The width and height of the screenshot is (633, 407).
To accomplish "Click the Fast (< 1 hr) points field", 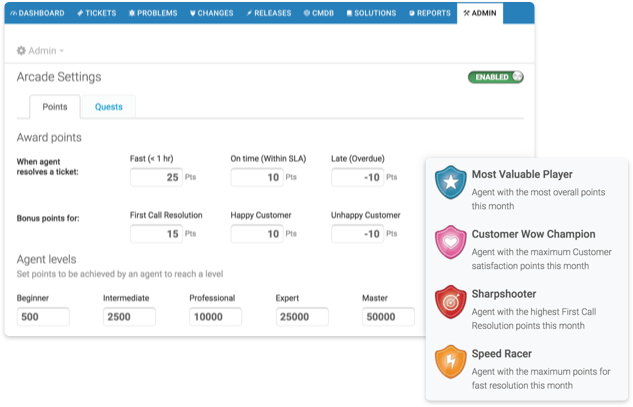I will tap(155, 177).
